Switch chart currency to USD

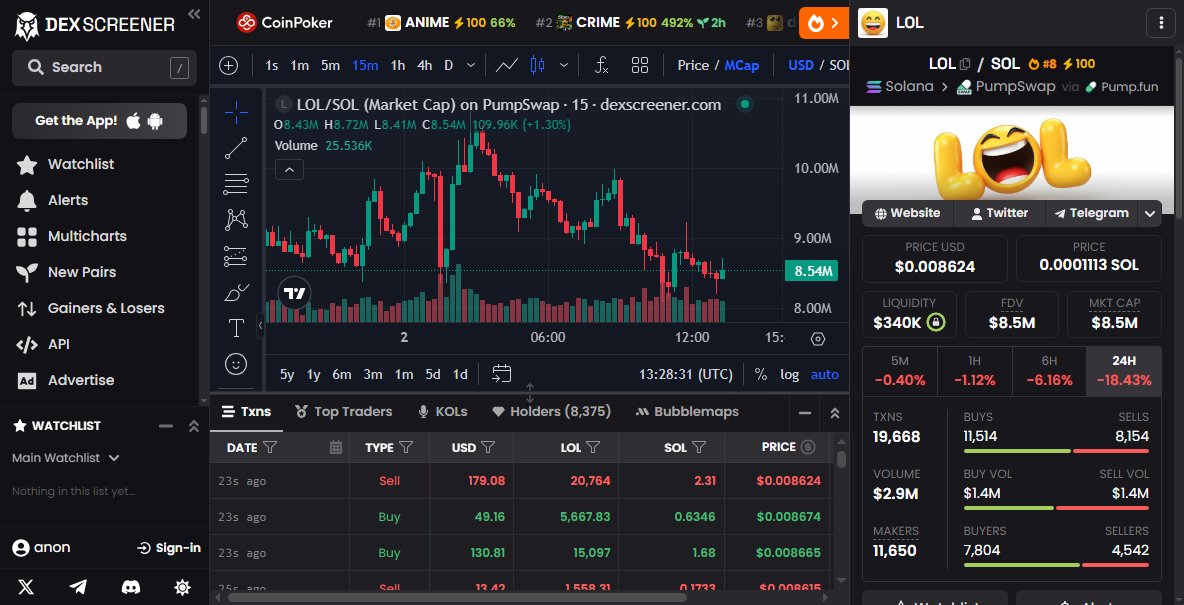coord(800,66)
